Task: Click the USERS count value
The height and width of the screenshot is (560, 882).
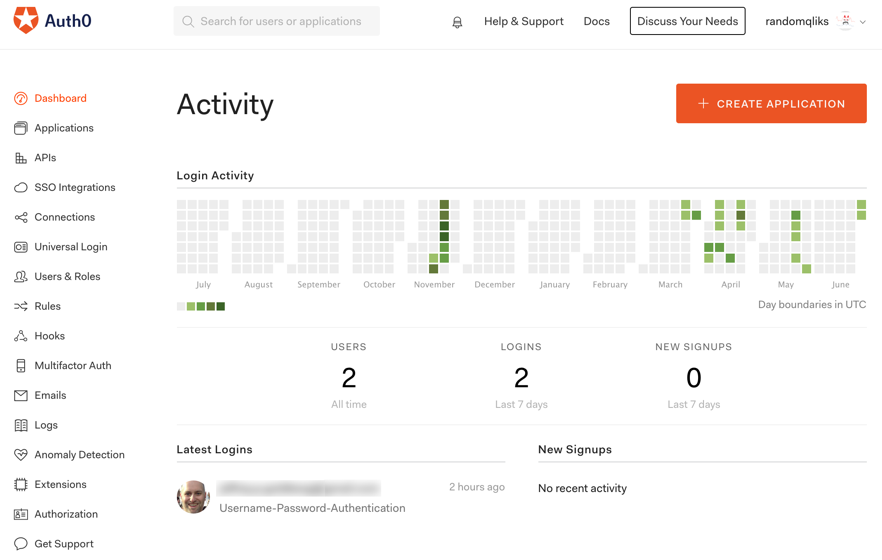Action: (x=349, y=377)
